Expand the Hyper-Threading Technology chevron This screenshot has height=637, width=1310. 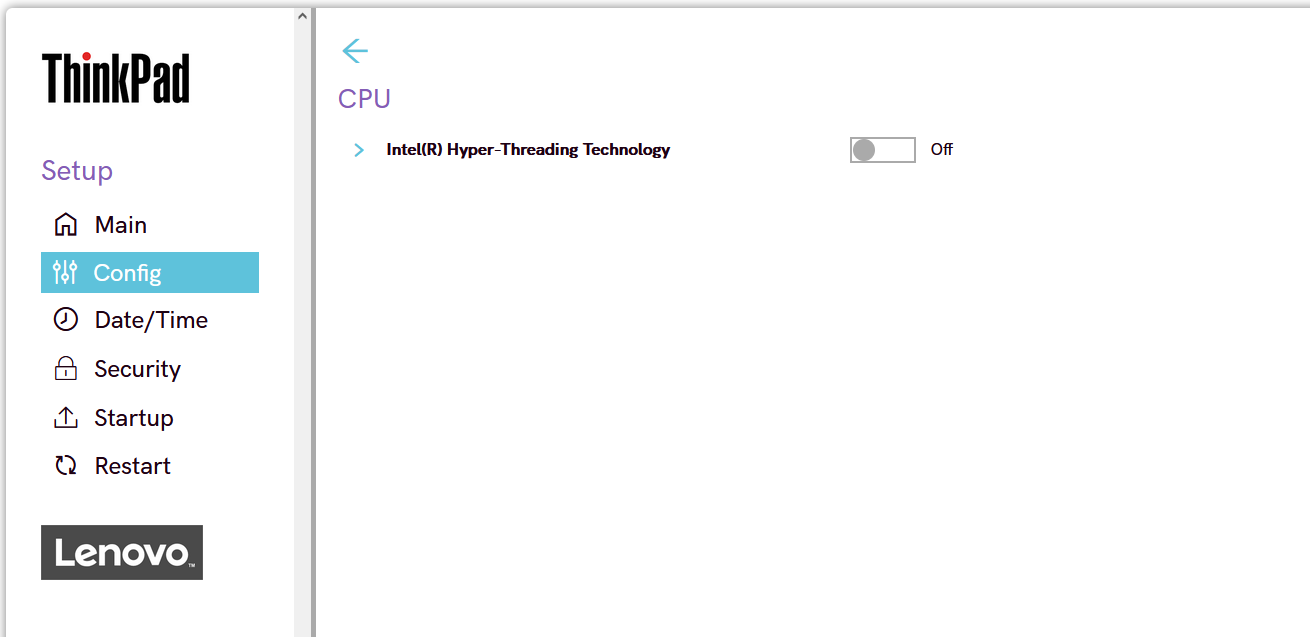pos(359,150)
